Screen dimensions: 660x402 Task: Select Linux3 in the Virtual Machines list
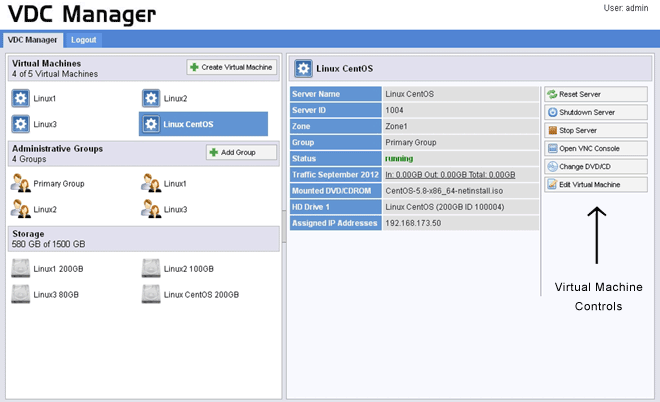click(45, 124)
